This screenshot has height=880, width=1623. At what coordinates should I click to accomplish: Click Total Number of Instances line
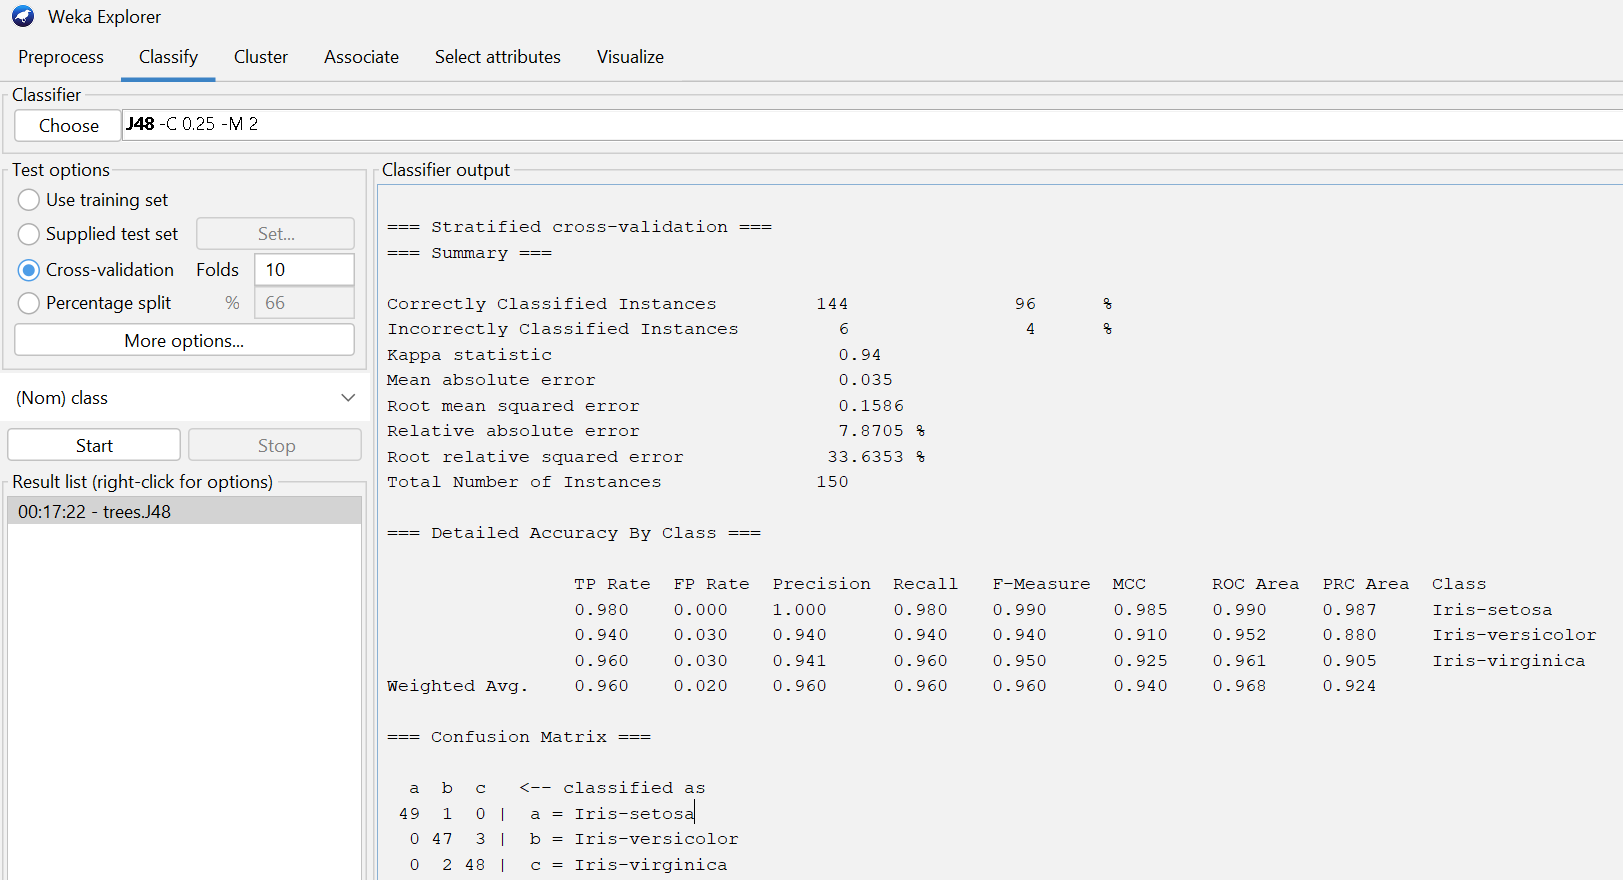coord(618,482)
